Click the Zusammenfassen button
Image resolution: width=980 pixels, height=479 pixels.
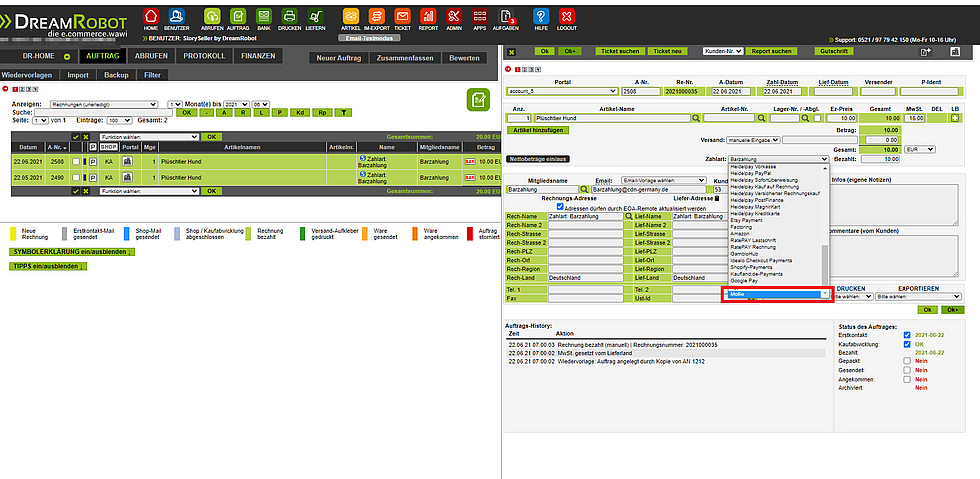tap(405, 58)
